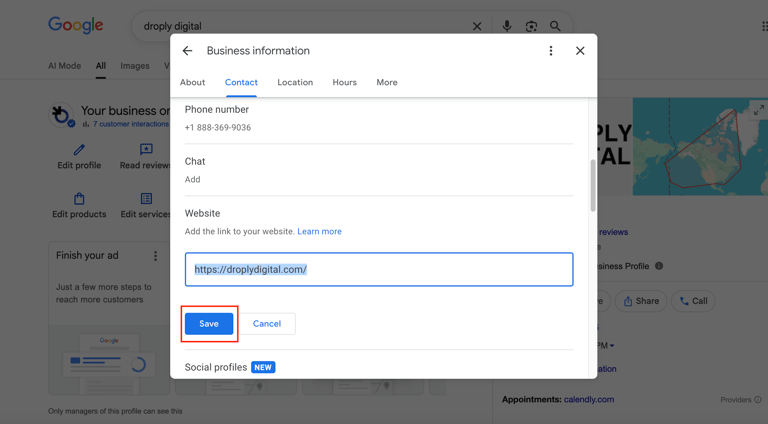This screenshot has width=768, height=424.
Task: Clear the search box text
Action: (x=477, y=26)
